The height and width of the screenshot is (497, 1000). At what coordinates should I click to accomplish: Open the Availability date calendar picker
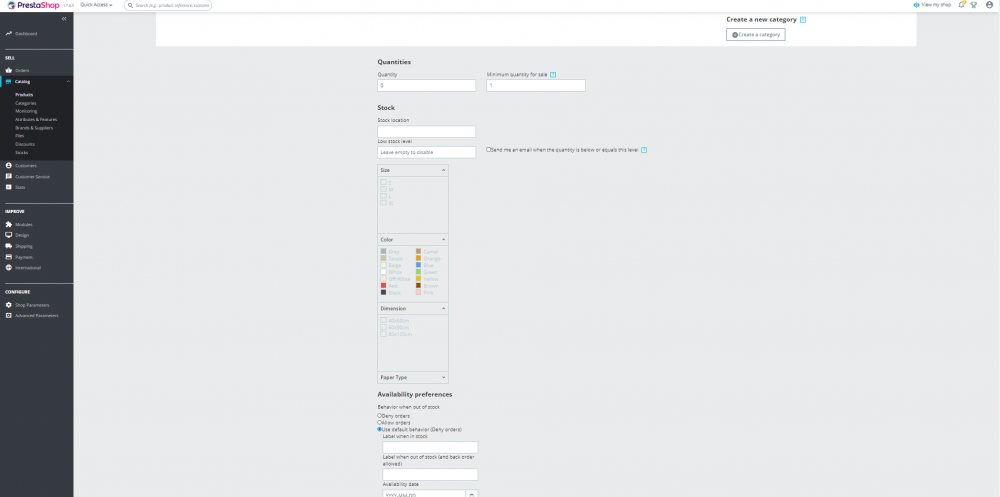[x=471, y=494]
